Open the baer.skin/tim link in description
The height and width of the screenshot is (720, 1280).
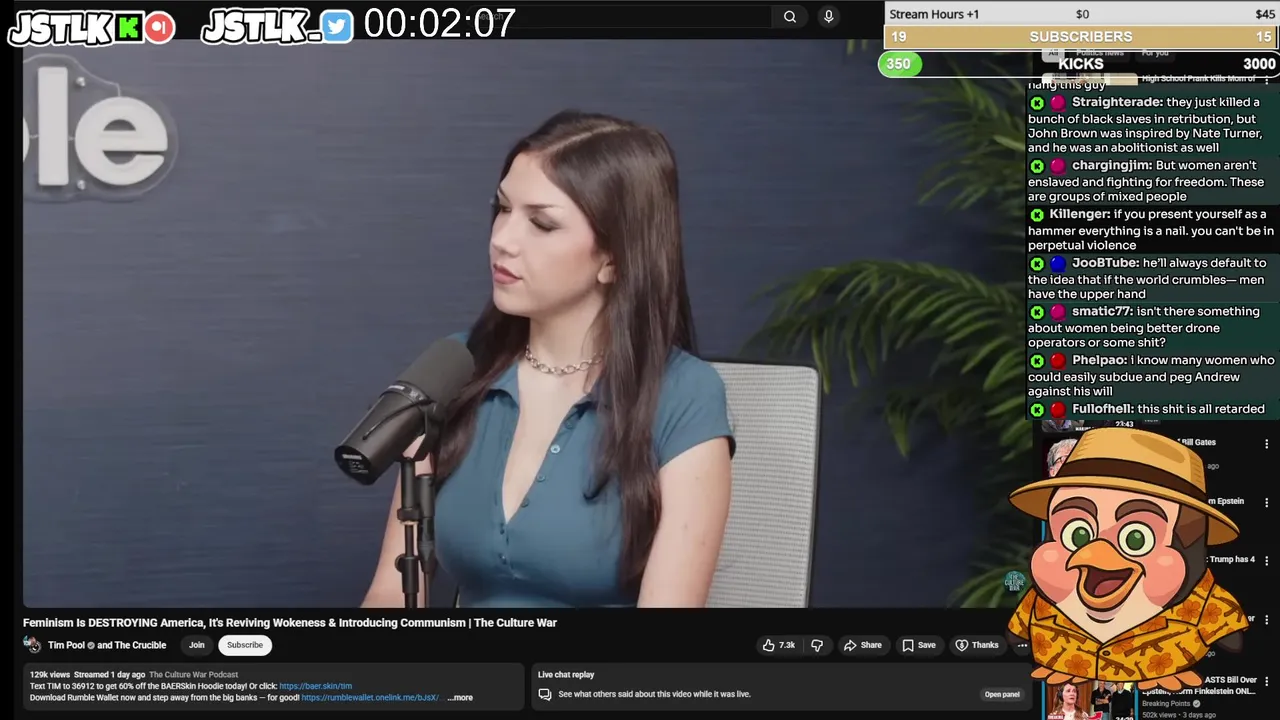click(x=315, y=686)
